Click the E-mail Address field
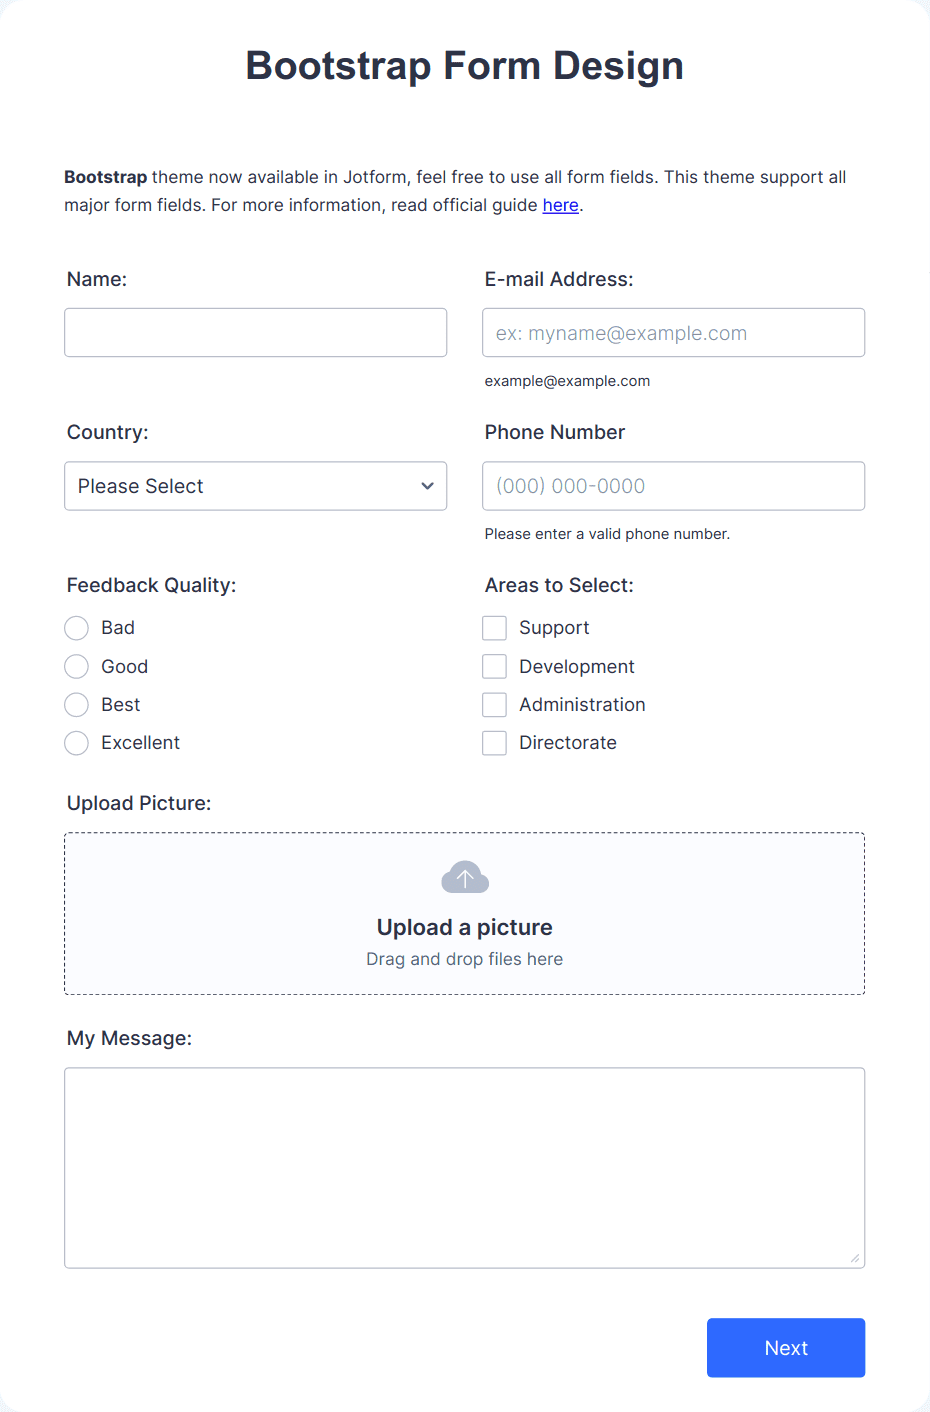The width and height of the screenshot is (930, 1412). point(673,332)
